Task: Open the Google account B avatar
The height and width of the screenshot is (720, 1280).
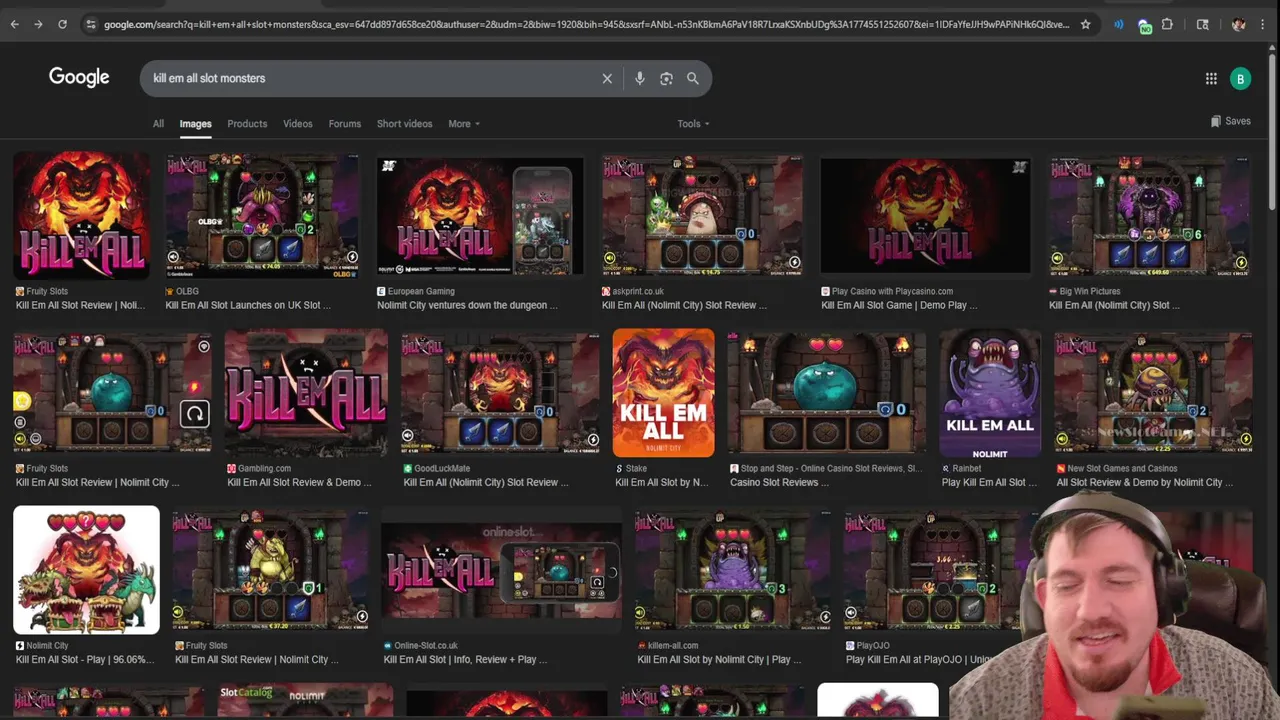Action: pos(1240,78)
